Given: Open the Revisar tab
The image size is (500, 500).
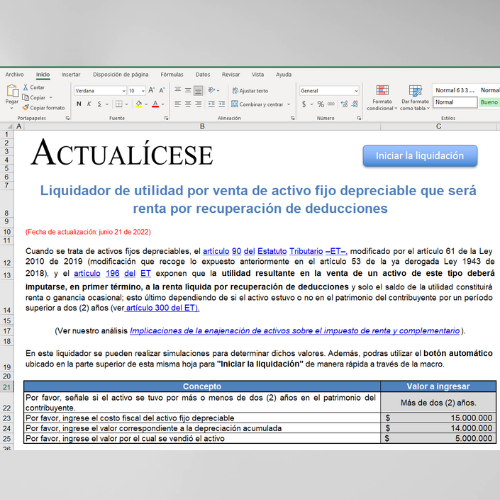Looking at the screenshot, I should pyautogui.click(x=231, y=74).
